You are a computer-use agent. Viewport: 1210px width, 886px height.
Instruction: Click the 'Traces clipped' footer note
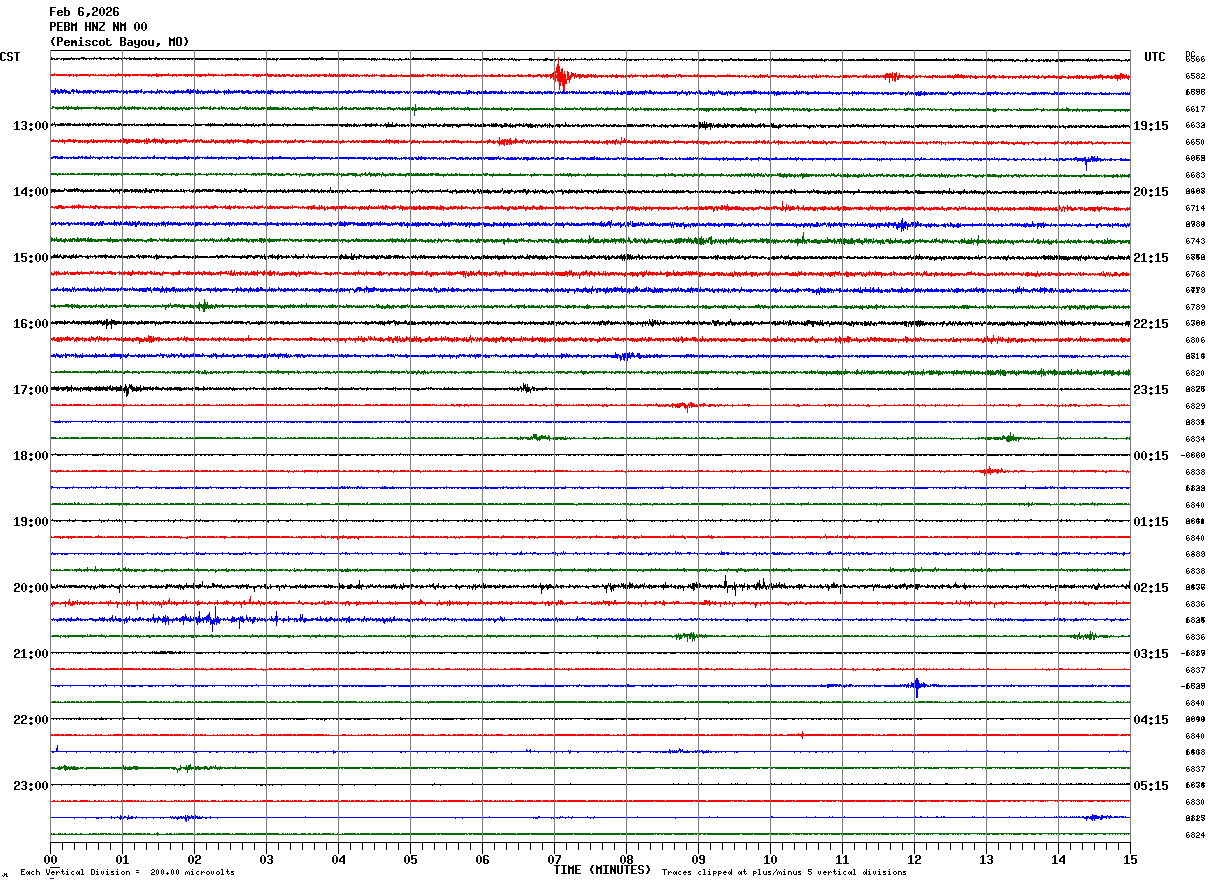click(784, 873)
